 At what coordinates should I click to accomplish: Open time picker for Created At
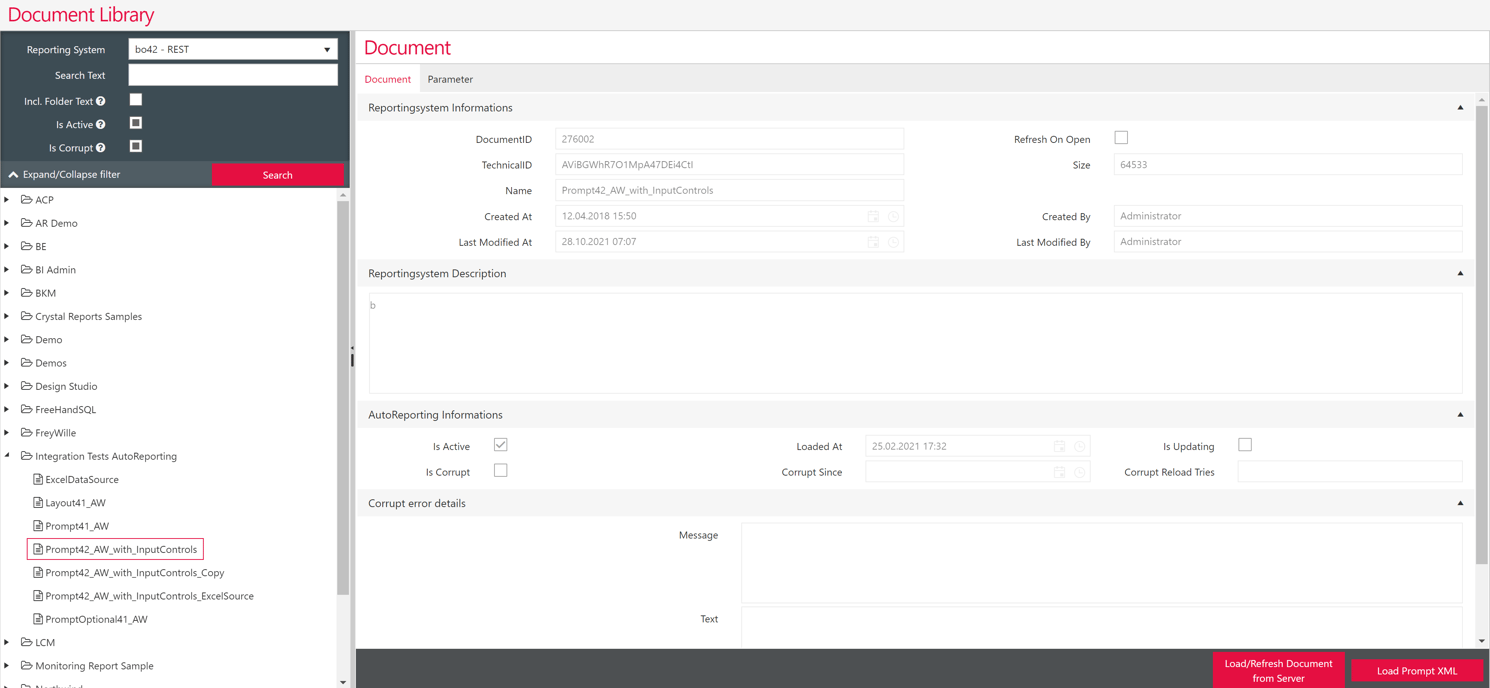coord(894,216)
